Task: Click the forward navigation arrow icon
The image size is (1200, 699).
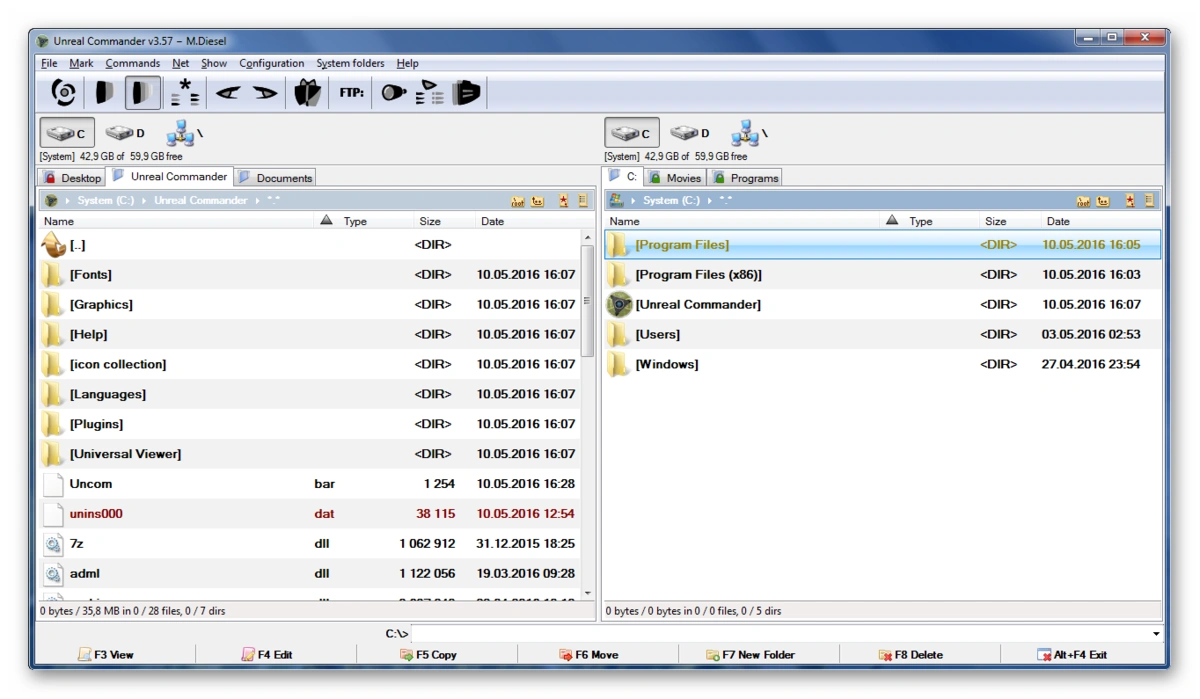Action: point(265,93)
